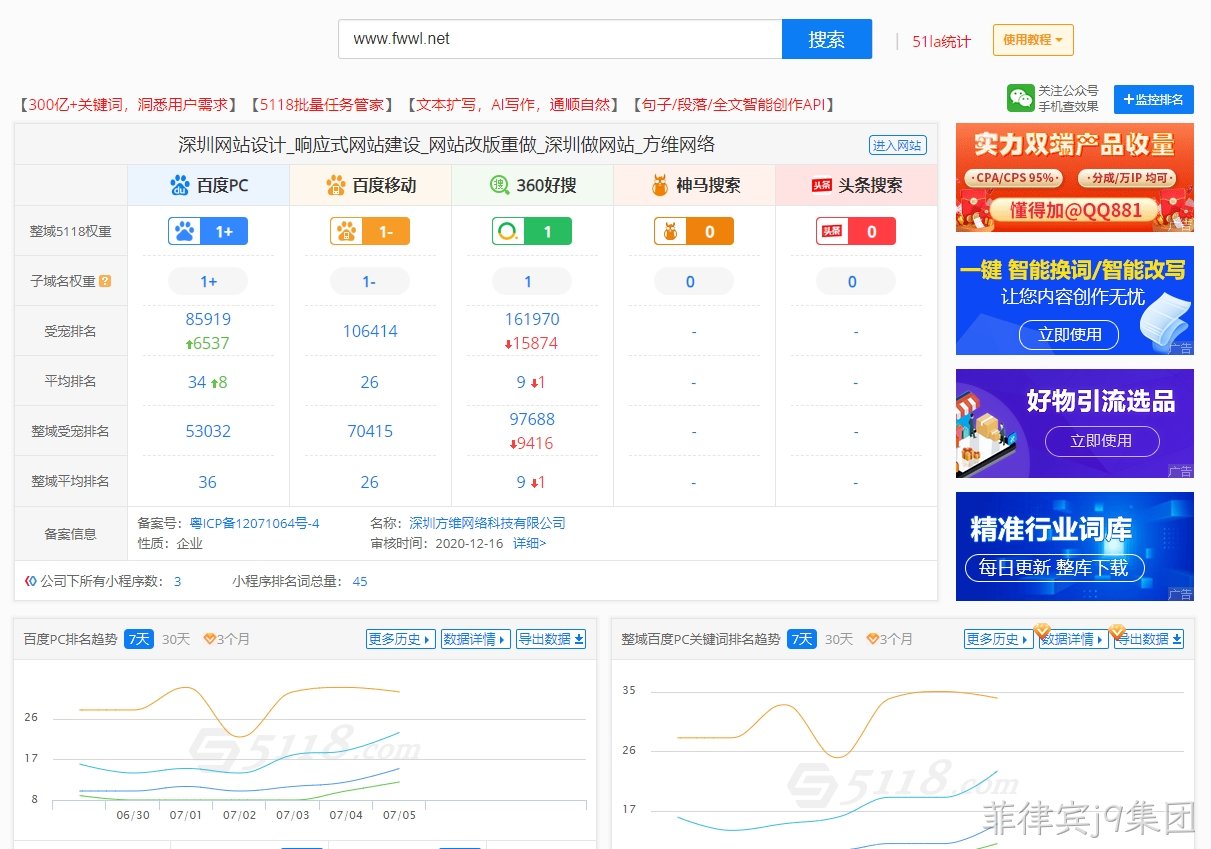Click the 百度PC 子域名权重 pill 1+
1211x849 pixels.
[208, 281]
